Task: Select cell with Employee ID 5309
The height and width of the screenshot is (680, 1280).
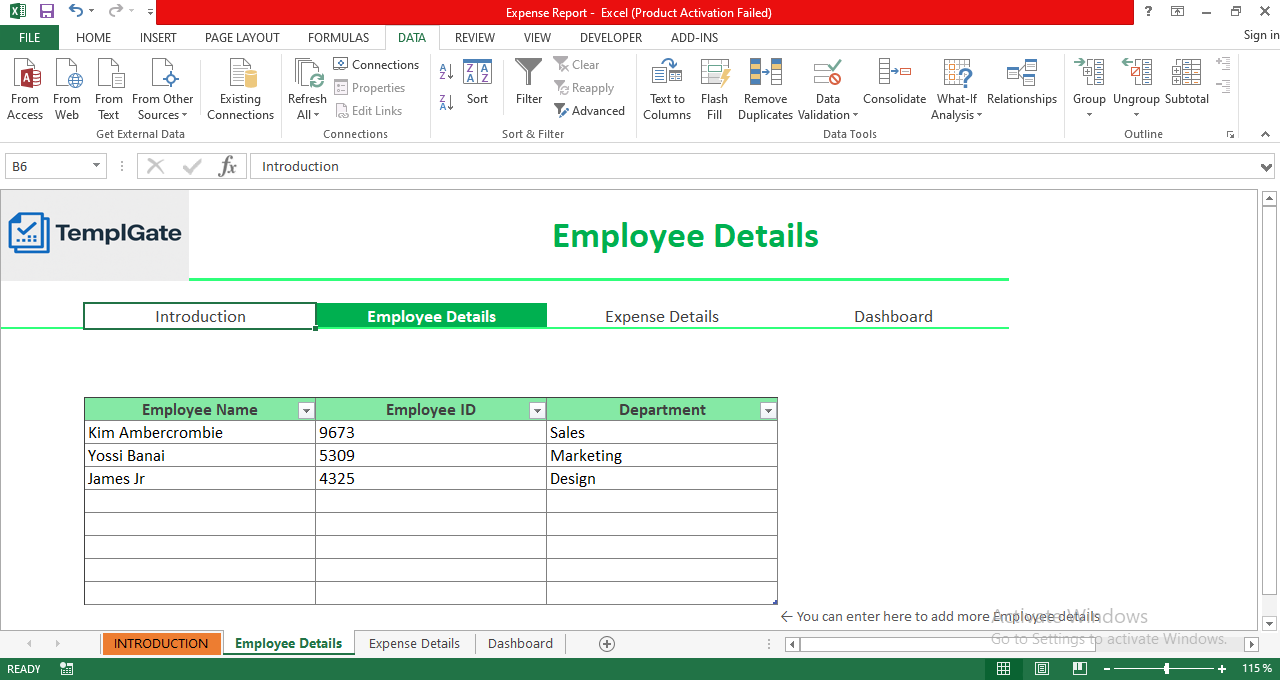Action: [431, 455]
